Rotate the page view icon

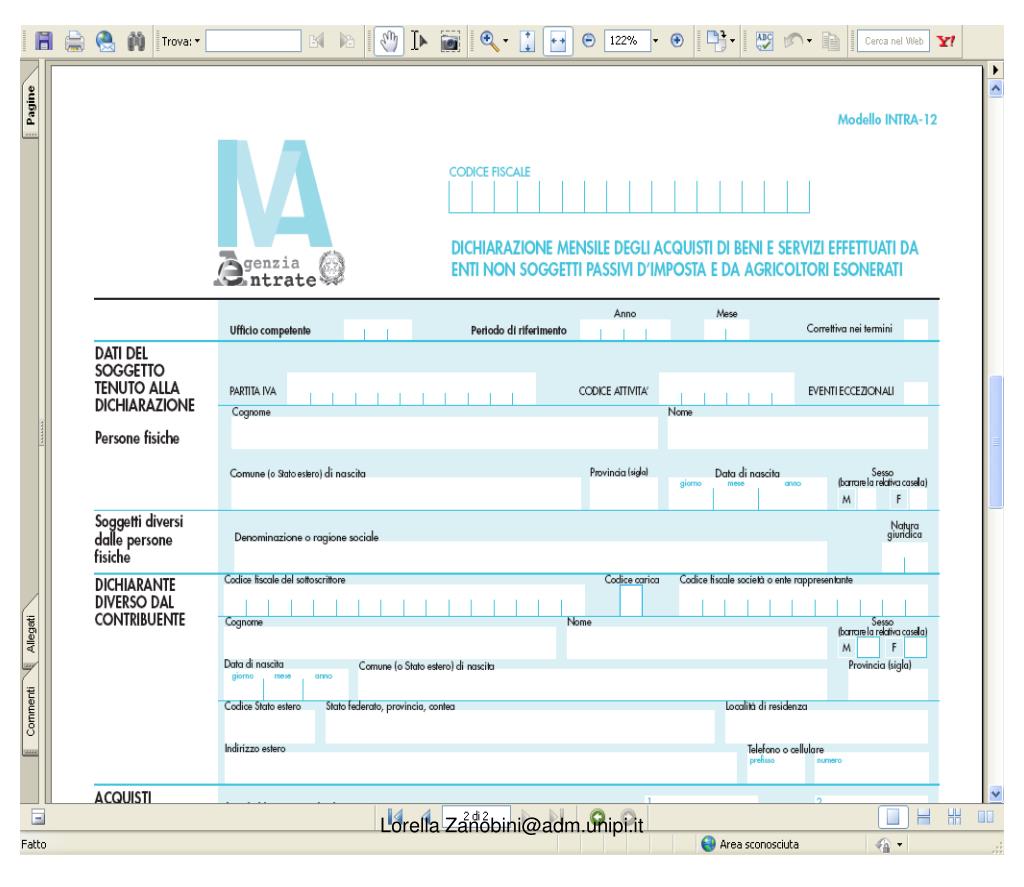coord(716,40)
